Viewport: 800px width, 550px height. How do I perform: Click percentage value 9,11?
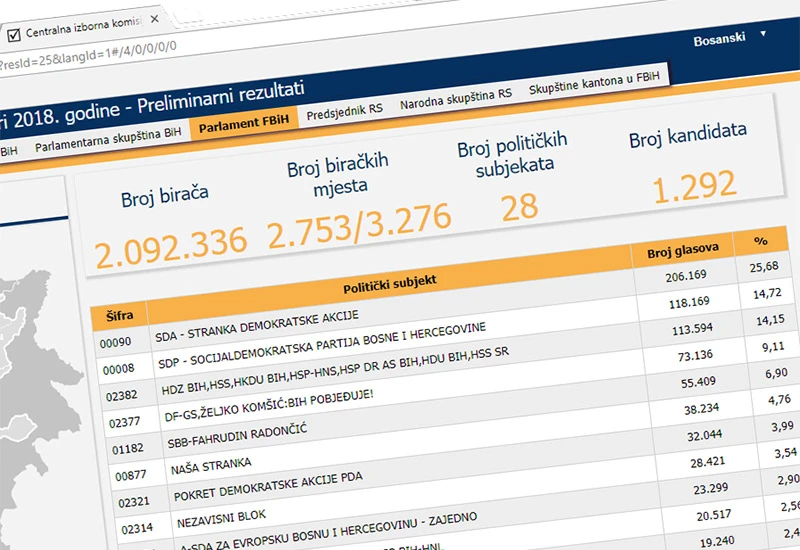773,347
